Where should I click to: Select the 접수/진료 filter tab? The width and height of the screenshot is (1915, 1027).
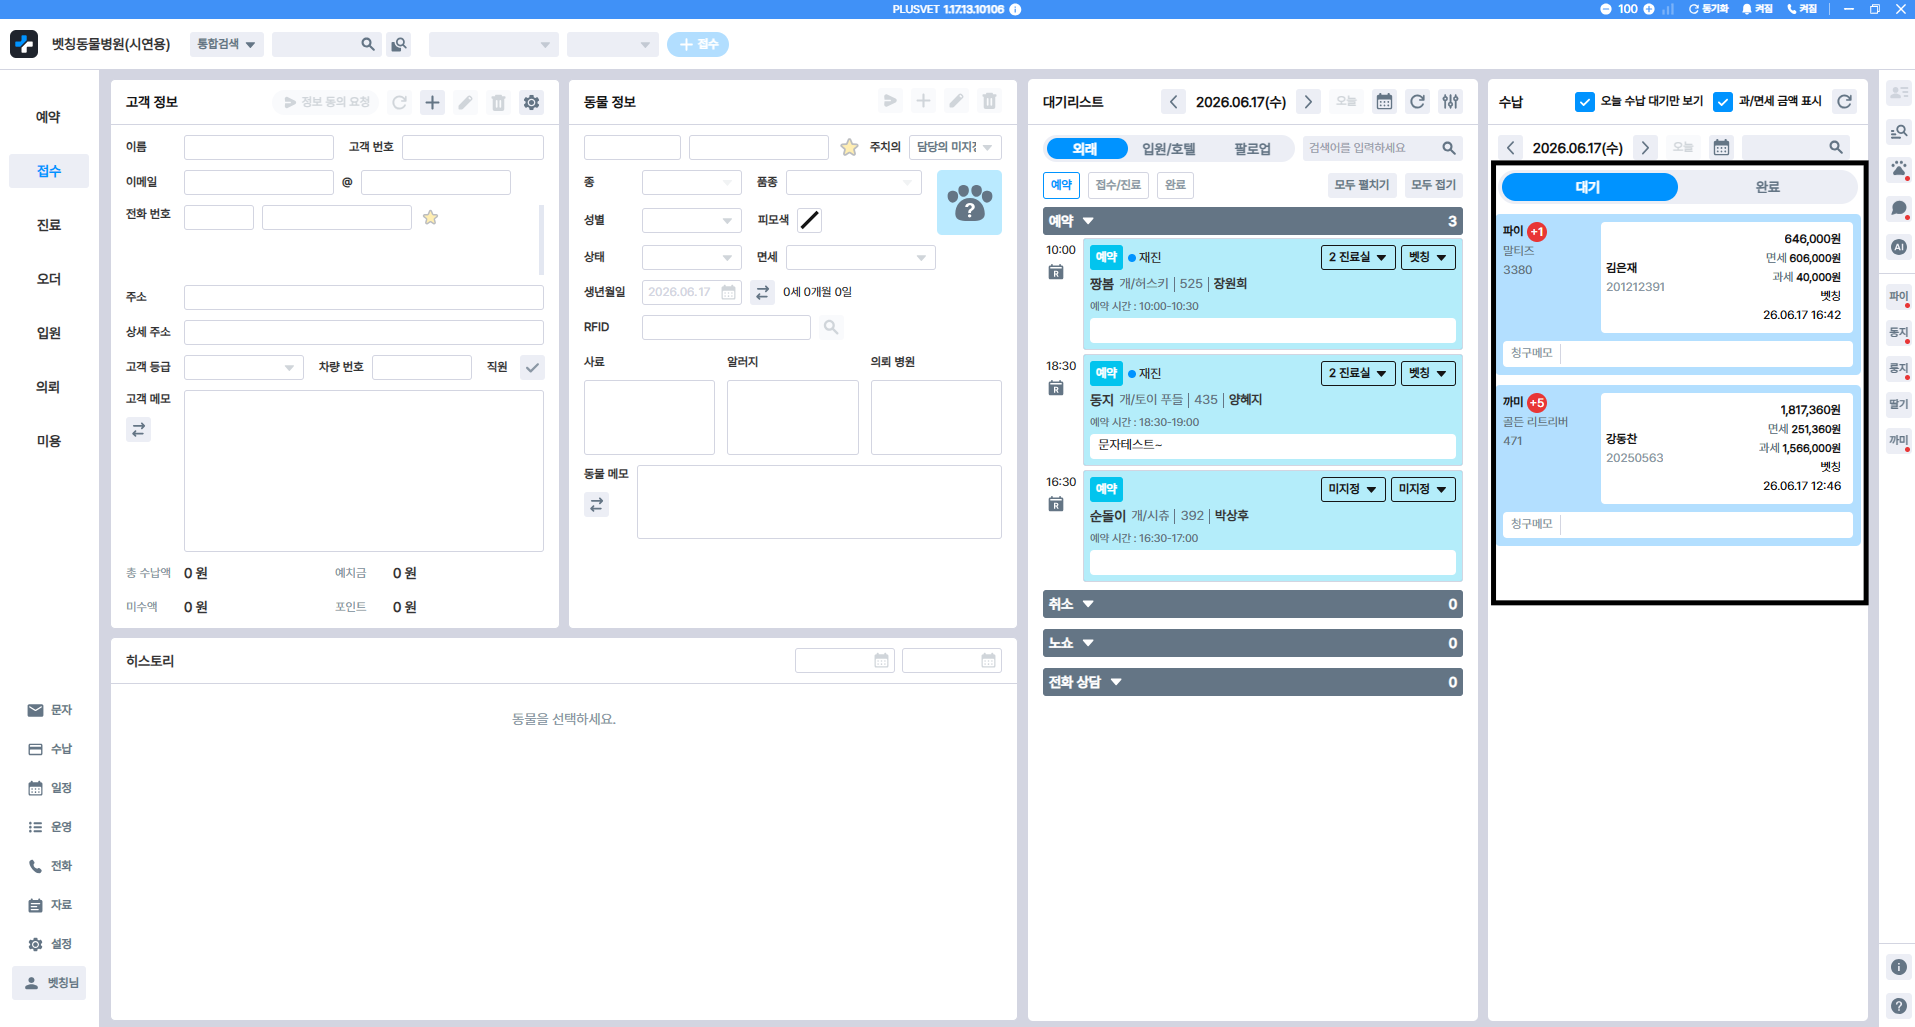1118,185
